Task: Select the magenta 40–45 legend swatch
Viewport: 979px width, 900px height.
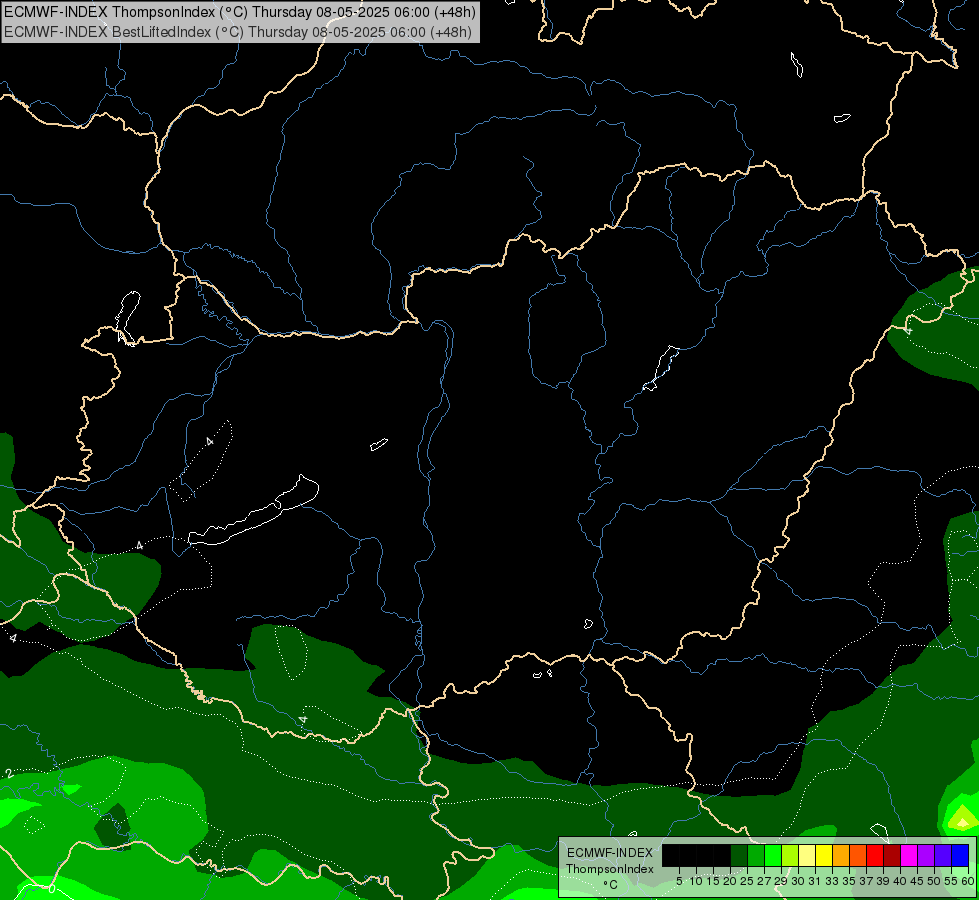Action: 909,855
